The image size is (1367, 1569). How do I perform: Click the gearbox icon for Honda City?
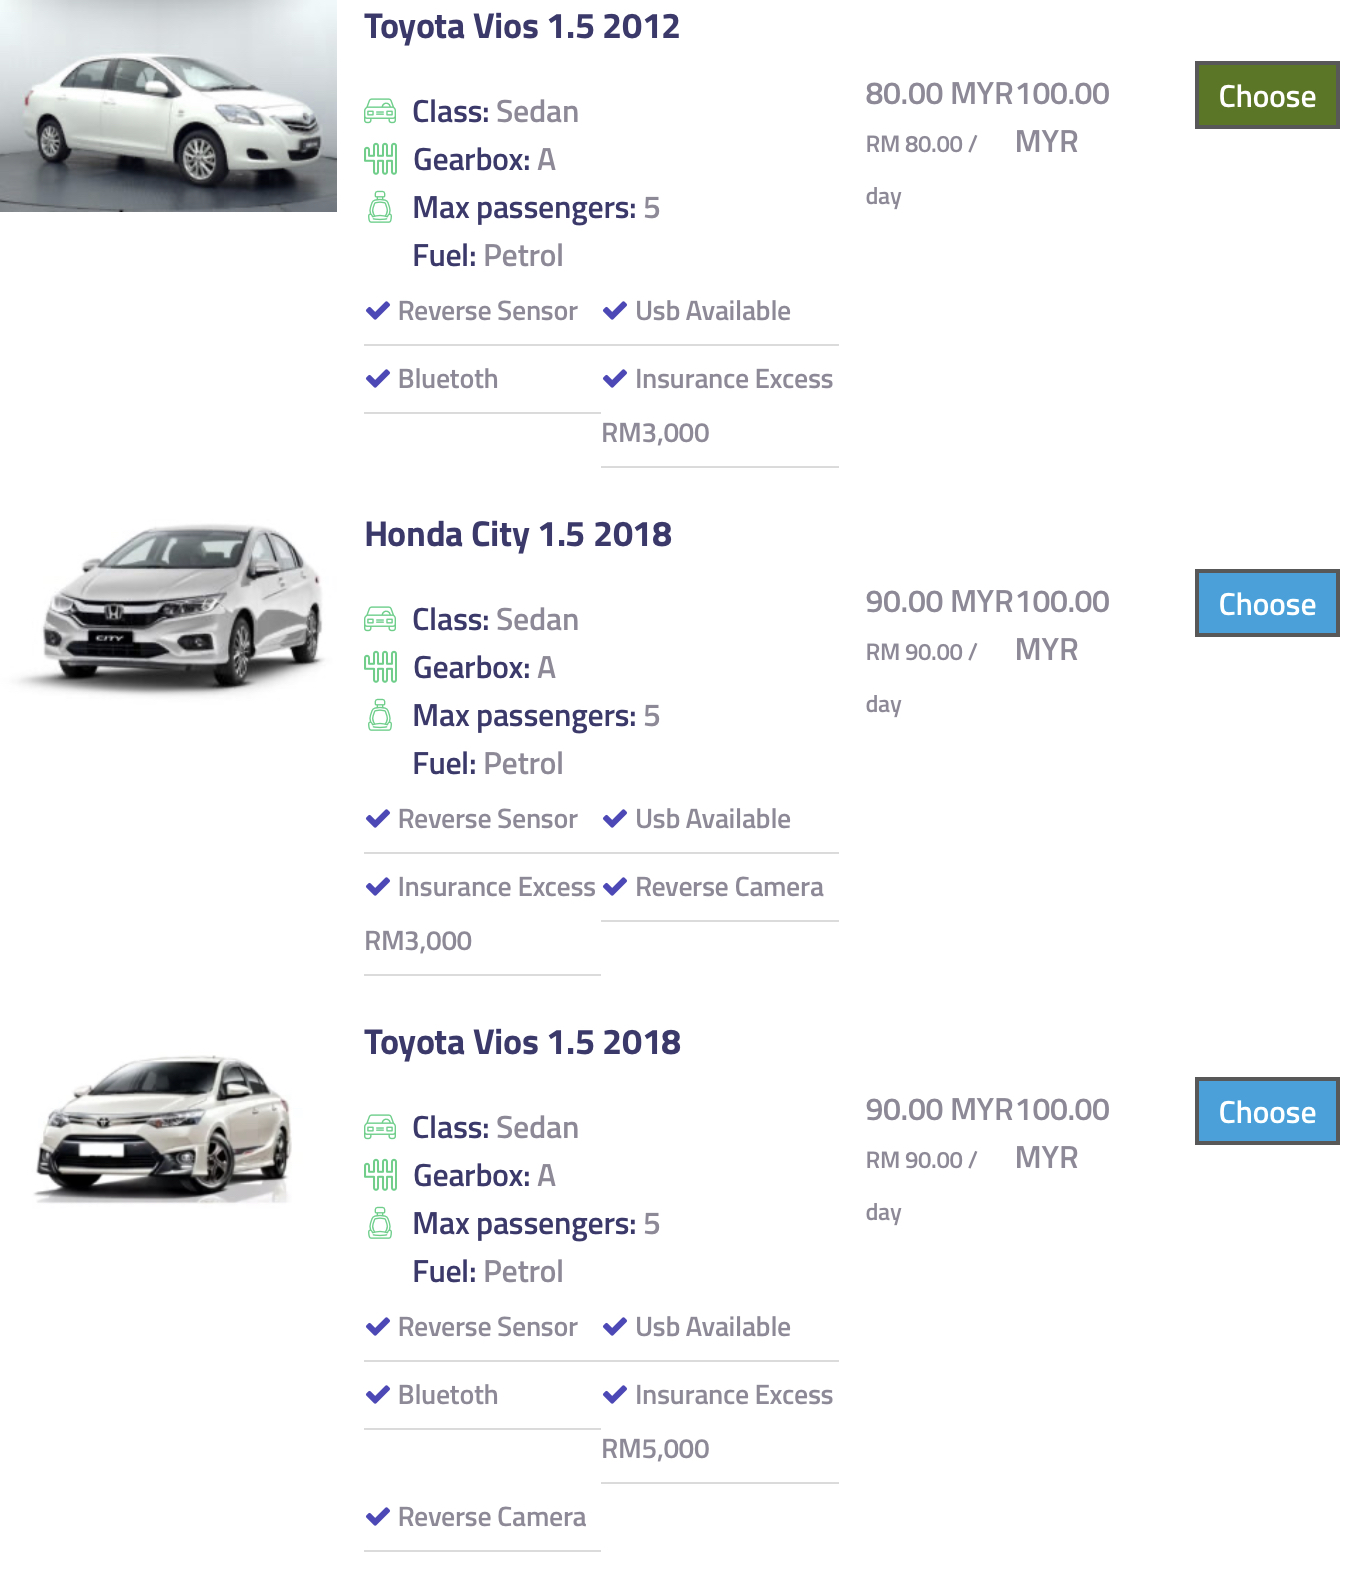(x=380, y=667)
